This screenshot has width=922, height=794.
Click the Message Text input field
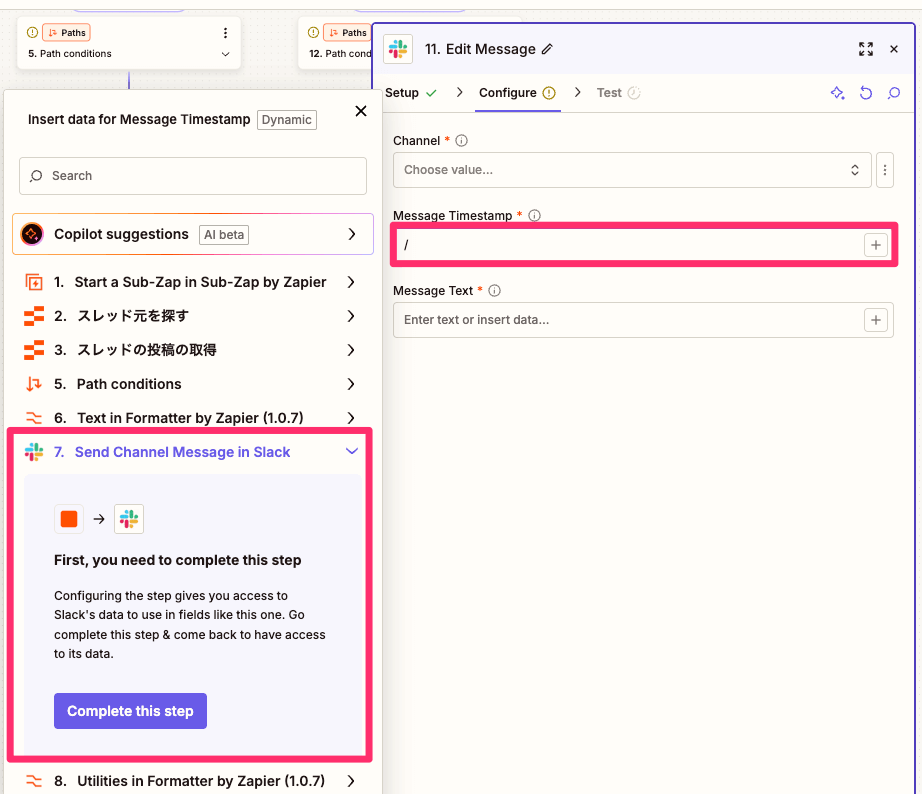pyautogui.click(x=625, y=320)
